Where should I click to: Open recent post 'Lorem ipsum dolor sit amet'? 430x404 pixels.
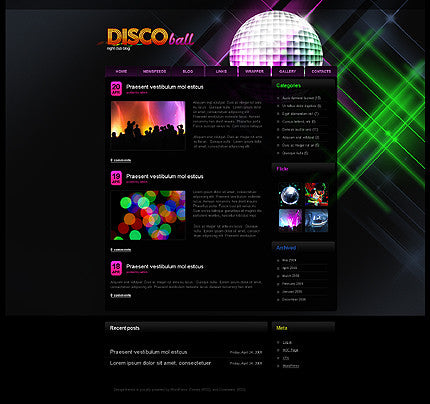[x=160, y=363]
